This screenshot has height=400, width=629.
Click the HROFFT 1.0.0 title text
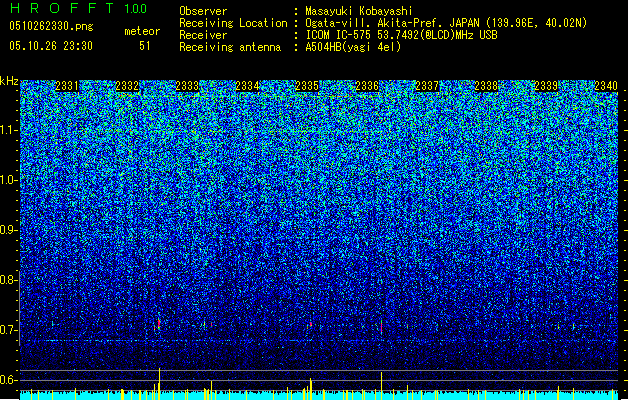tap(79, 8)
